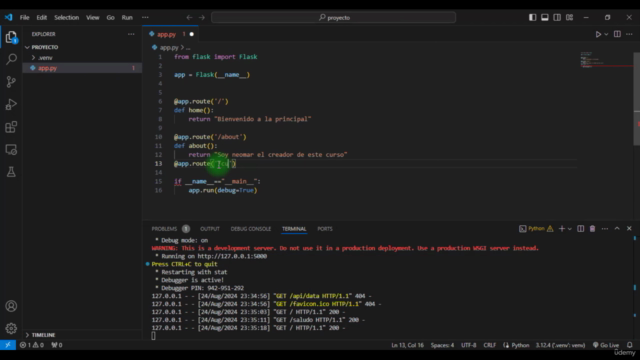Change indentation via Spaces: 4
Viewport: 640px width, 360px height.
click(x=442, y=345)
